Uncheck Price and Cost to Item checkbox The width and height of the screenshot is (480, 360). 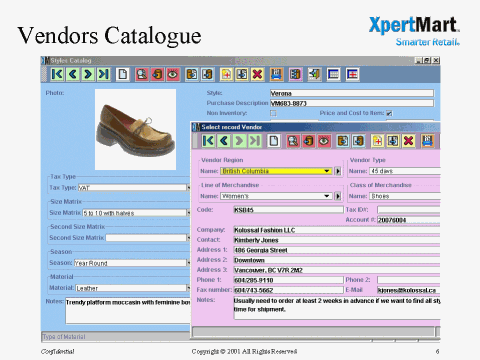pos(389,113)
